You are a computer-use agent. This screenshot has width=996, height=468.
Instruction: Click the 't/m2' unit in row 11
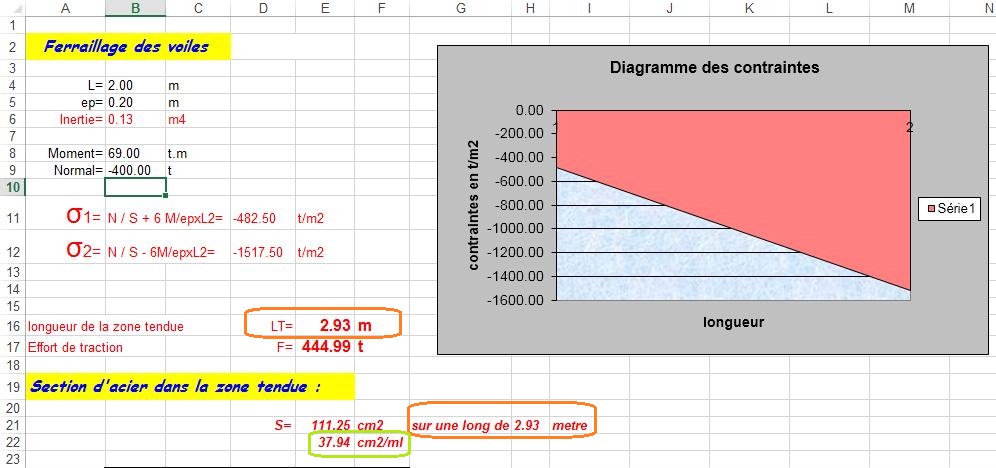tap(310, 218)
